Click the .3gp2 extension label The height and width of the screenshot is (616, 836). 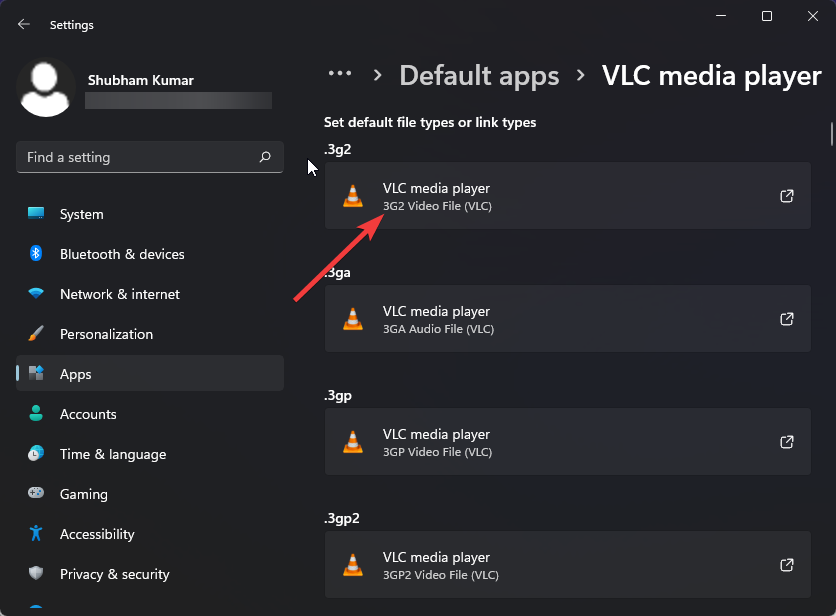342,519
